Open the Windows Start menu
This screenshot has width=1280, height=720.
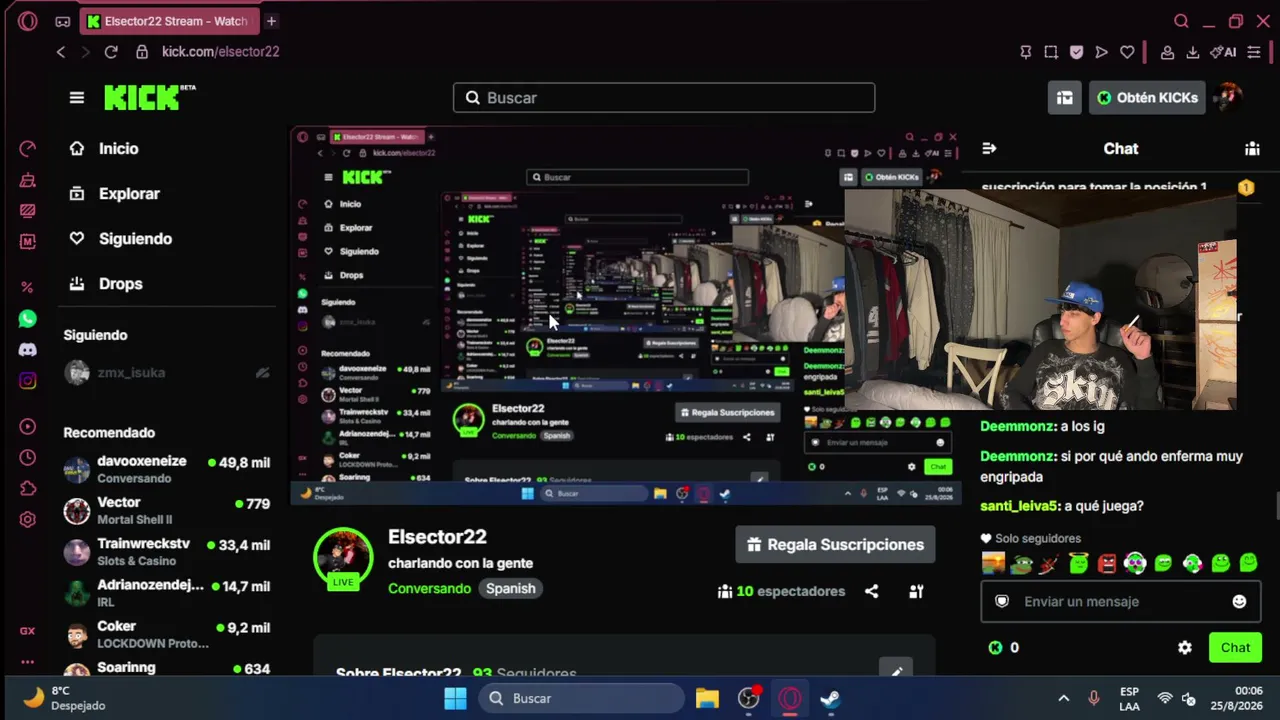tap(455, 698)
